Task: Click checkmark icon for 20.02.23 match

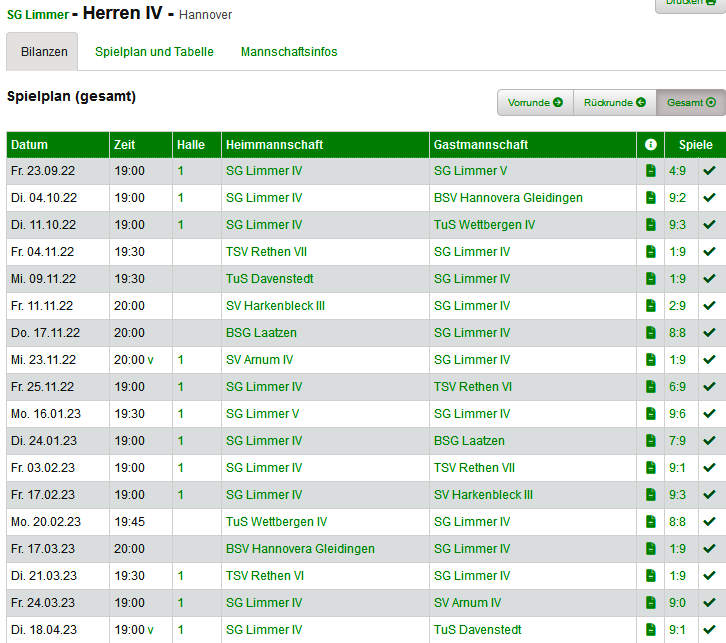Action: [709, 522]
